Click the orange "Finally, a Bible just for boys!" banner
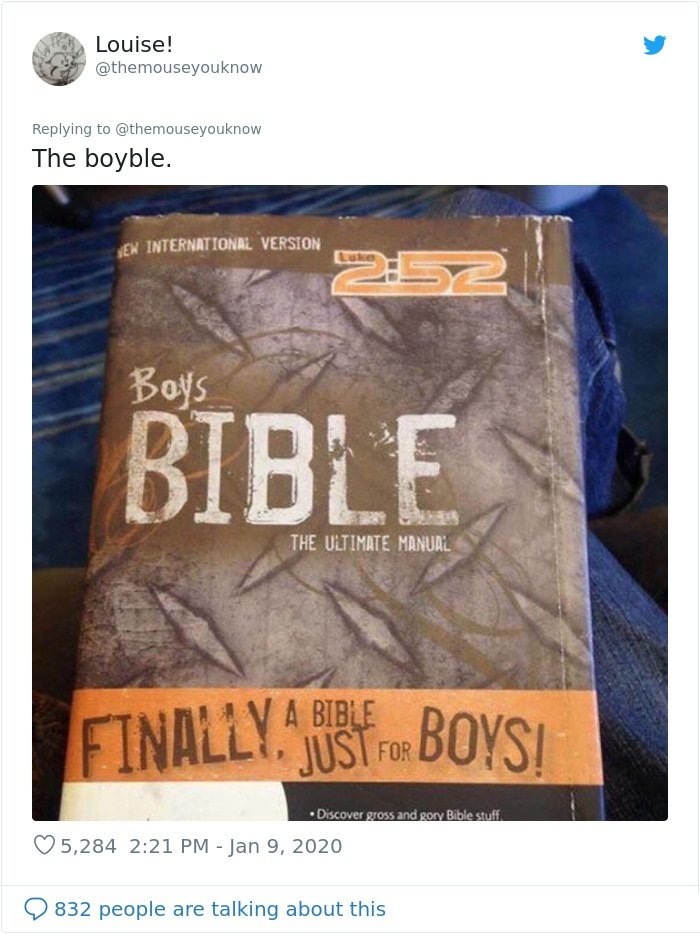700x934 pixels. pos(334,736)
